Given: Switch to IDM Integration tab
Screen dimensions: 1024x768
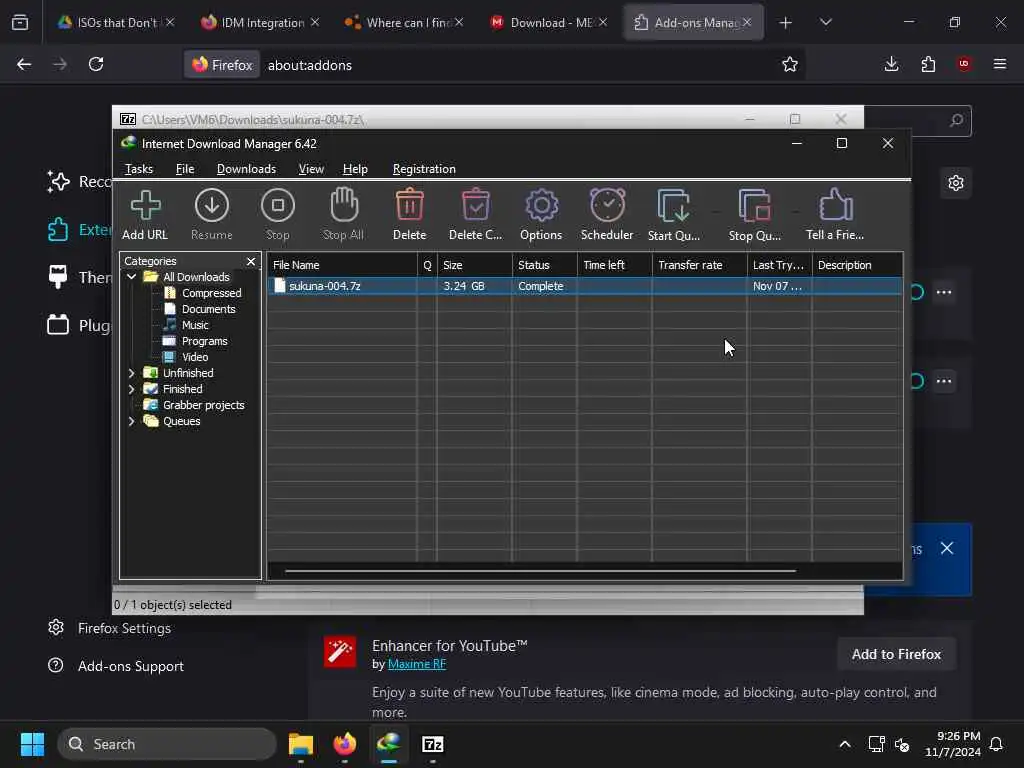Looking at the screenshot, I should click(x=260, y=22).
